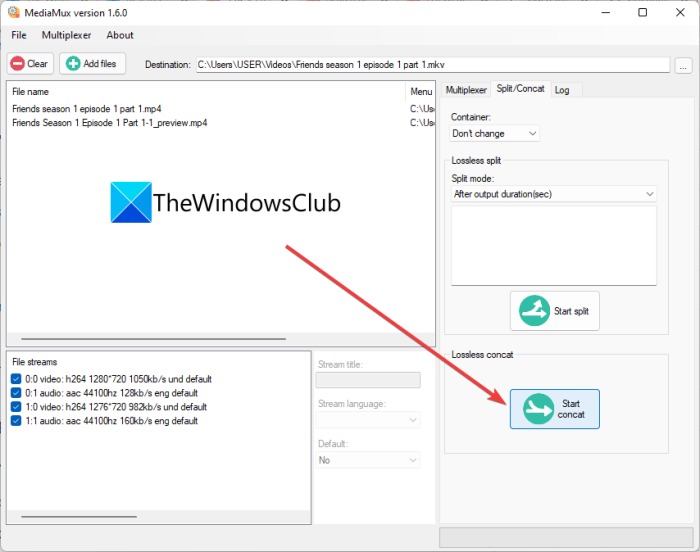Screen dimensions: 700x552
Task: Open the Container dropdown showing Don't change
Action: point(494,133)
